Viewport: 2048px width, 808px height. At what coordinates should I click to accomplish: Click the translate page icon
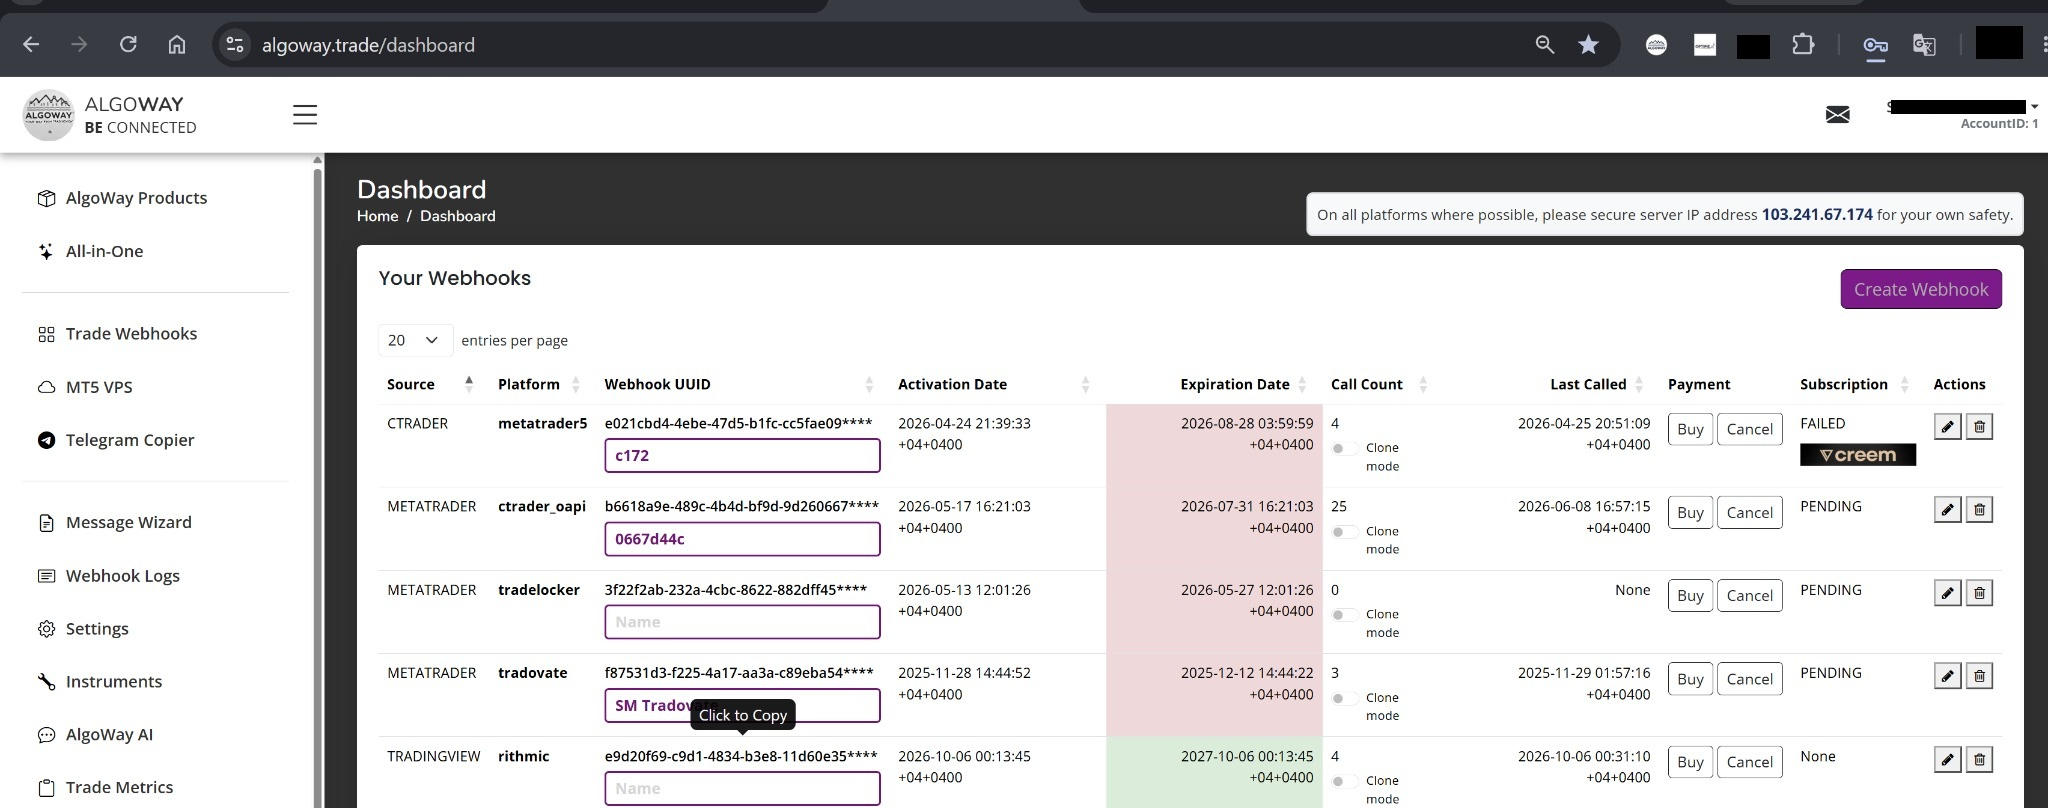[x=1924, y=45]
